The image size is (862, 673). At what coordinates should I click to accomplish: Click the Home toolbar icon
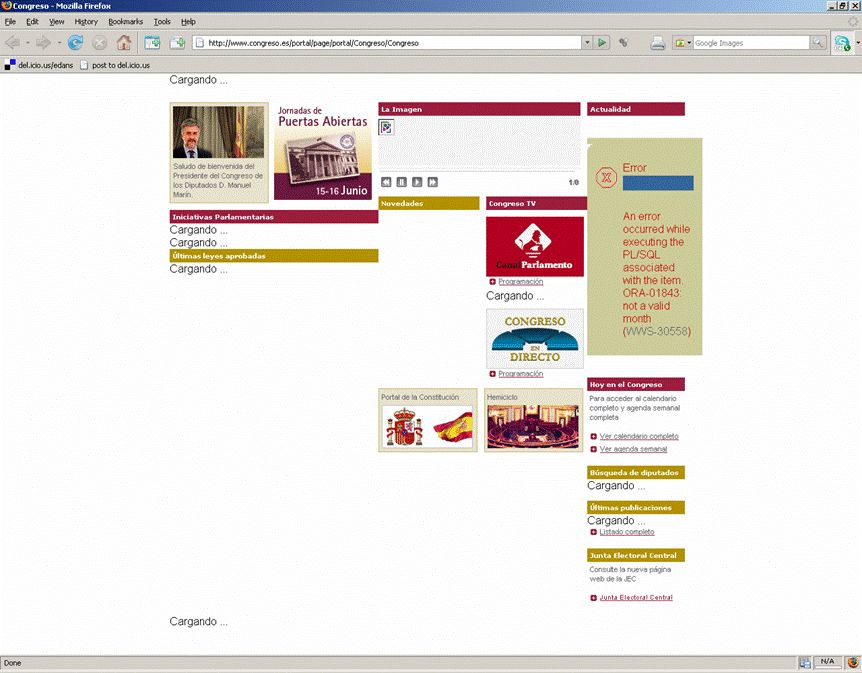click(124, 43)
